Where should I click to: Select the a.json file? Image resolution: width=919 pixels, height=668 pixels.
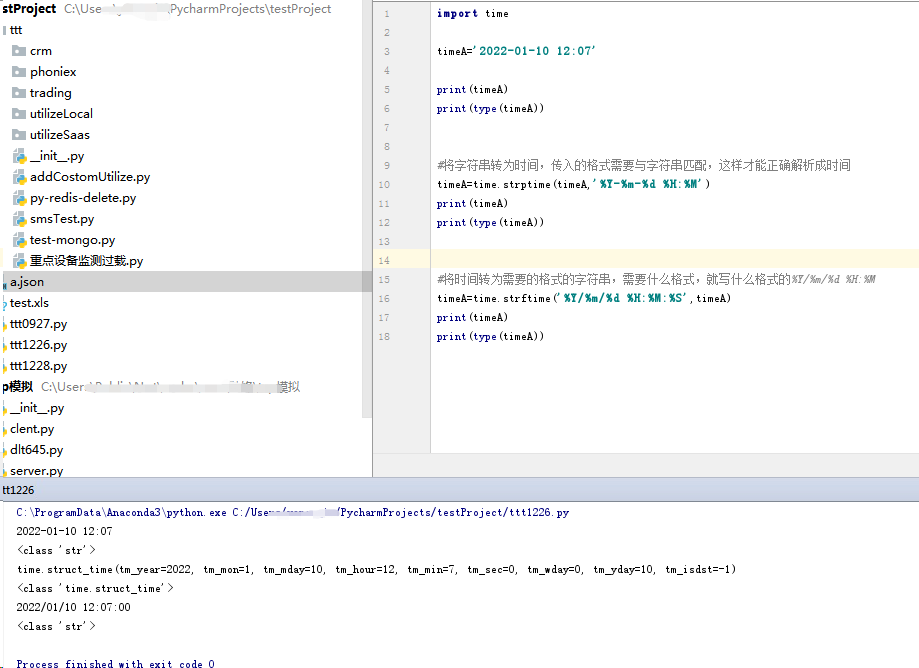[x=27, y=282]
